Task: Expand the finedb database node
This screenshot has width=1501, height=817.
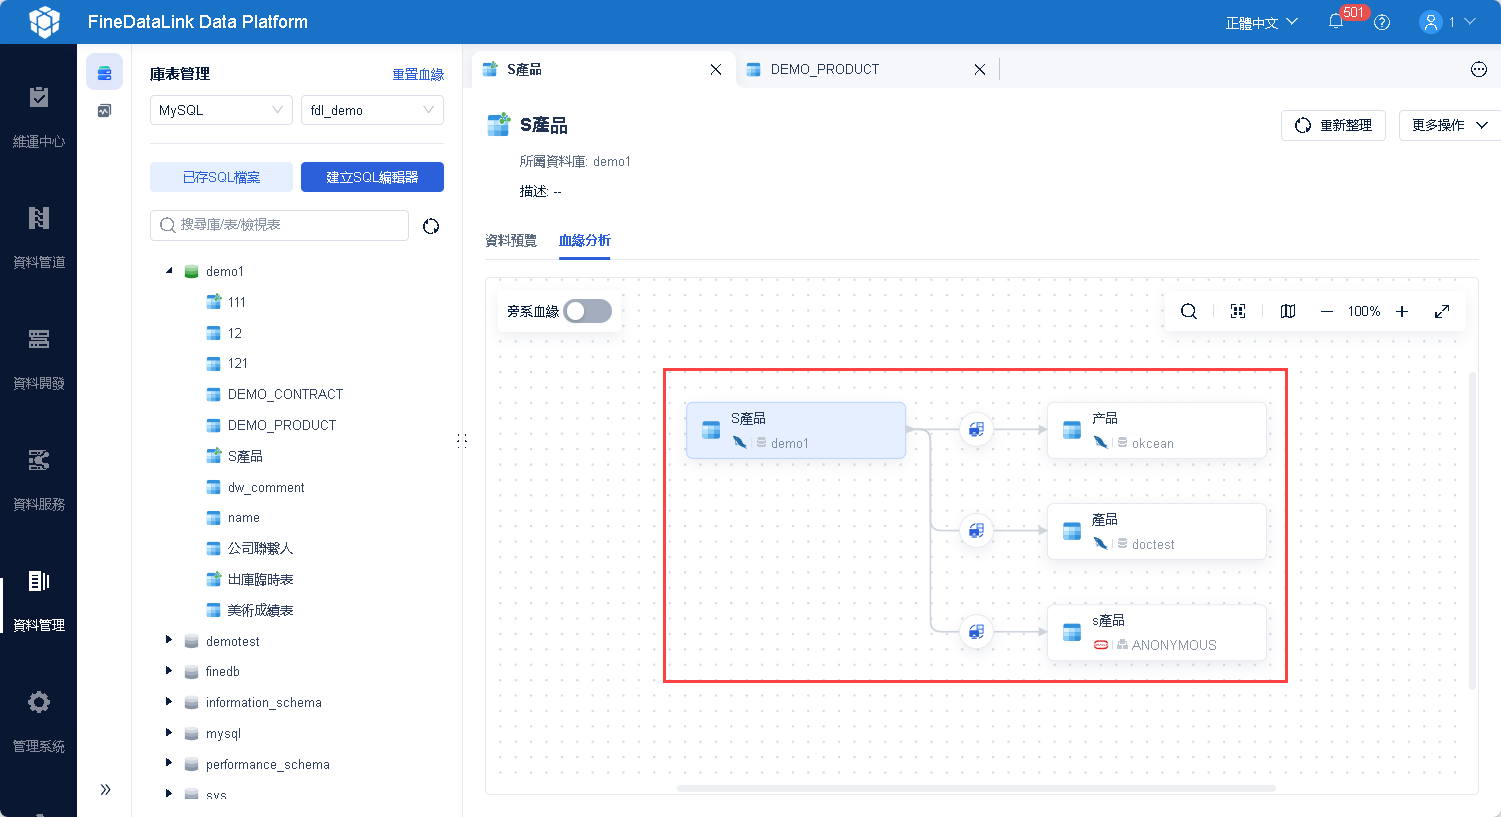Action: coord(169,671)
